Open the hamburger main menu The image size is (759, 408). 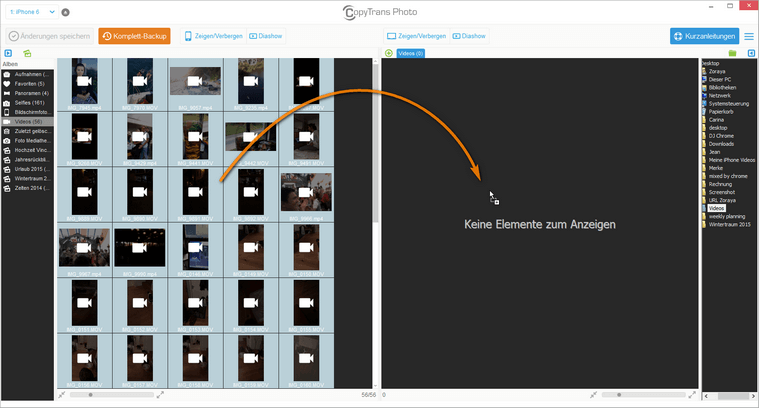click(749, 36)
